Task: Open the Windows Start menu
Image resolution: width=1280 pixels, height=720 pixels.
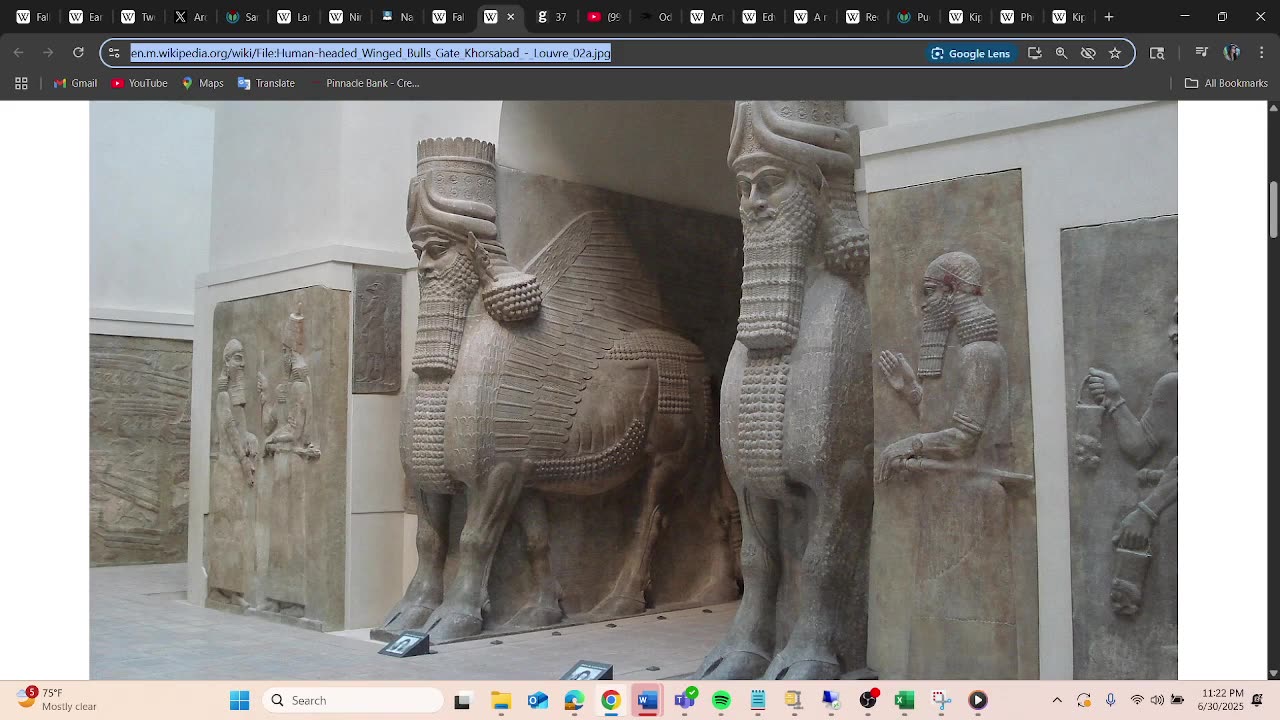Action: pos(240,700)
